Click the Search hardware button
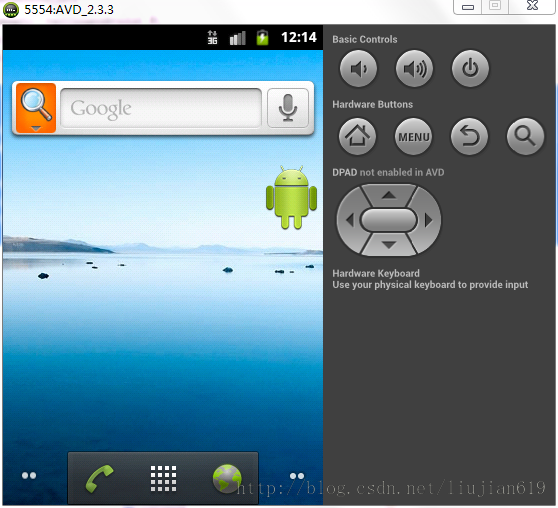Image resolution: width=558 pixels, height=508 pixels. 525,136
